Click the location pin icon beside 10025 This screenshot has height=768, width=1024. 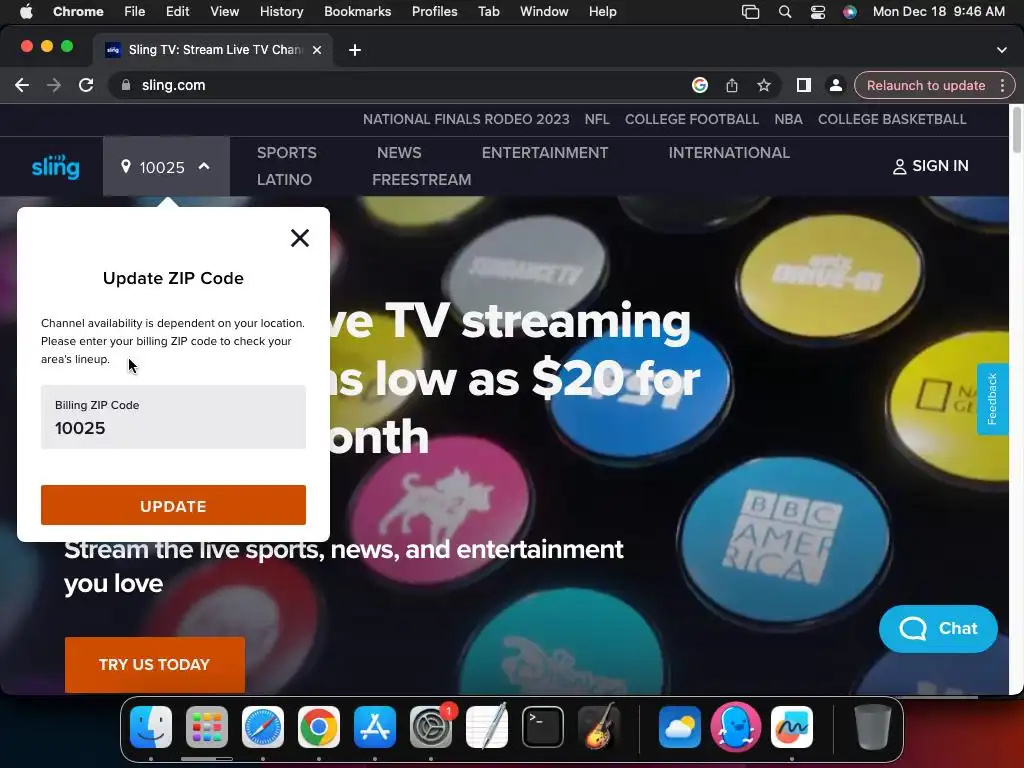click(x=126, y=167)
